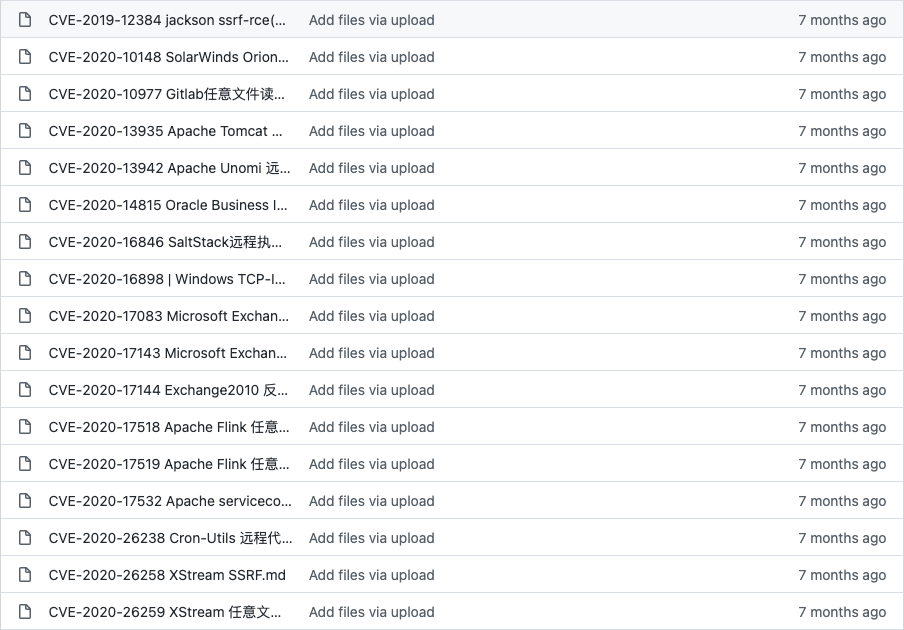Open CVE-2020-17144 Exchange2010 file

(x=168, y=390)
